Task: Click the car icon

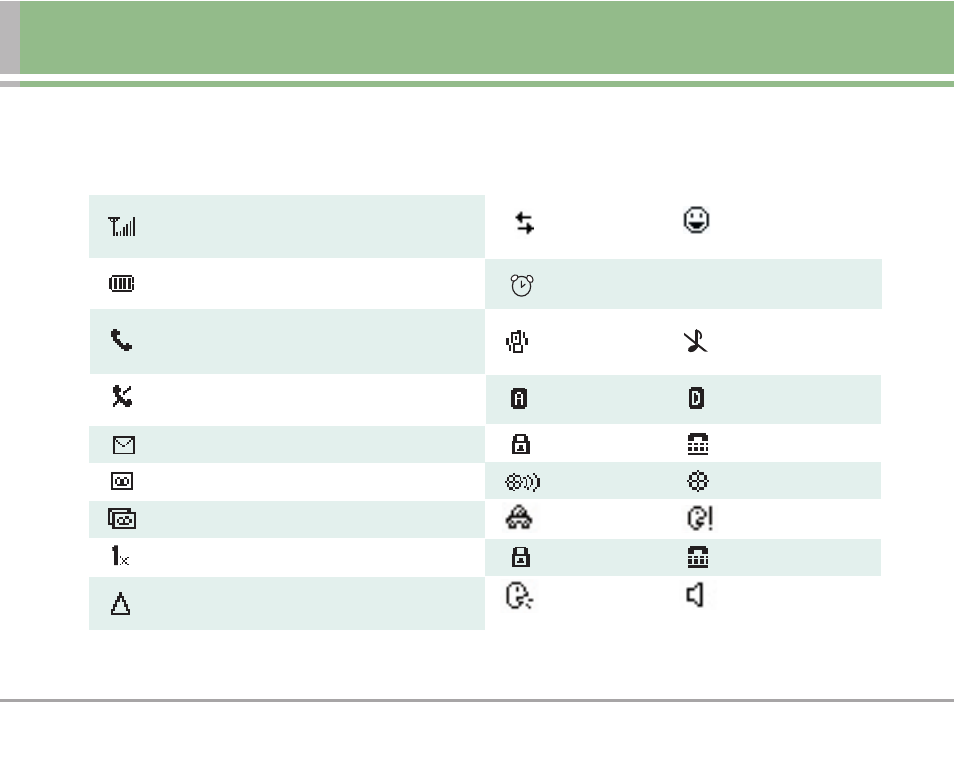Action: point(519,517)
